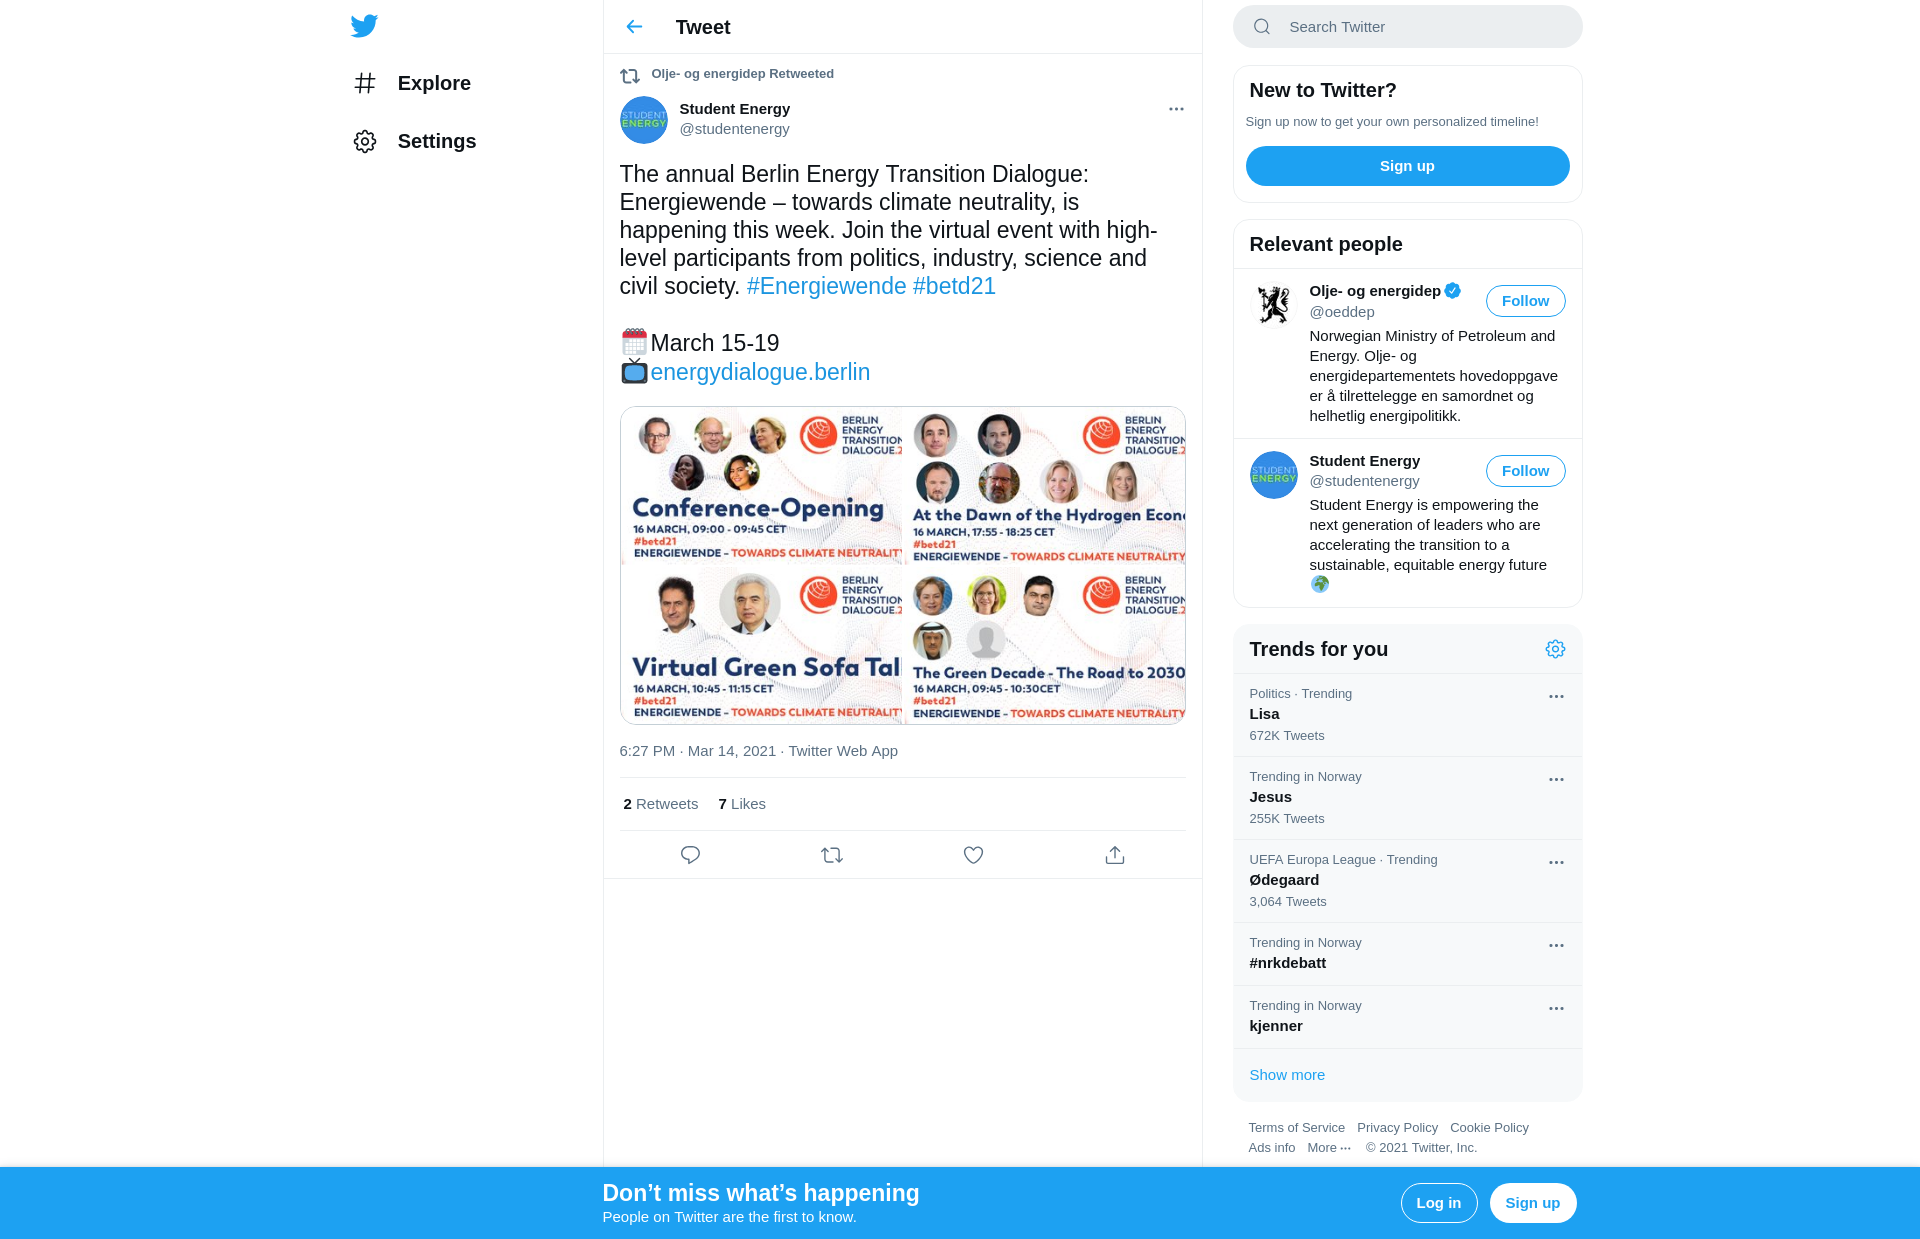Open Settings from the sidebar

click(415, 141)
